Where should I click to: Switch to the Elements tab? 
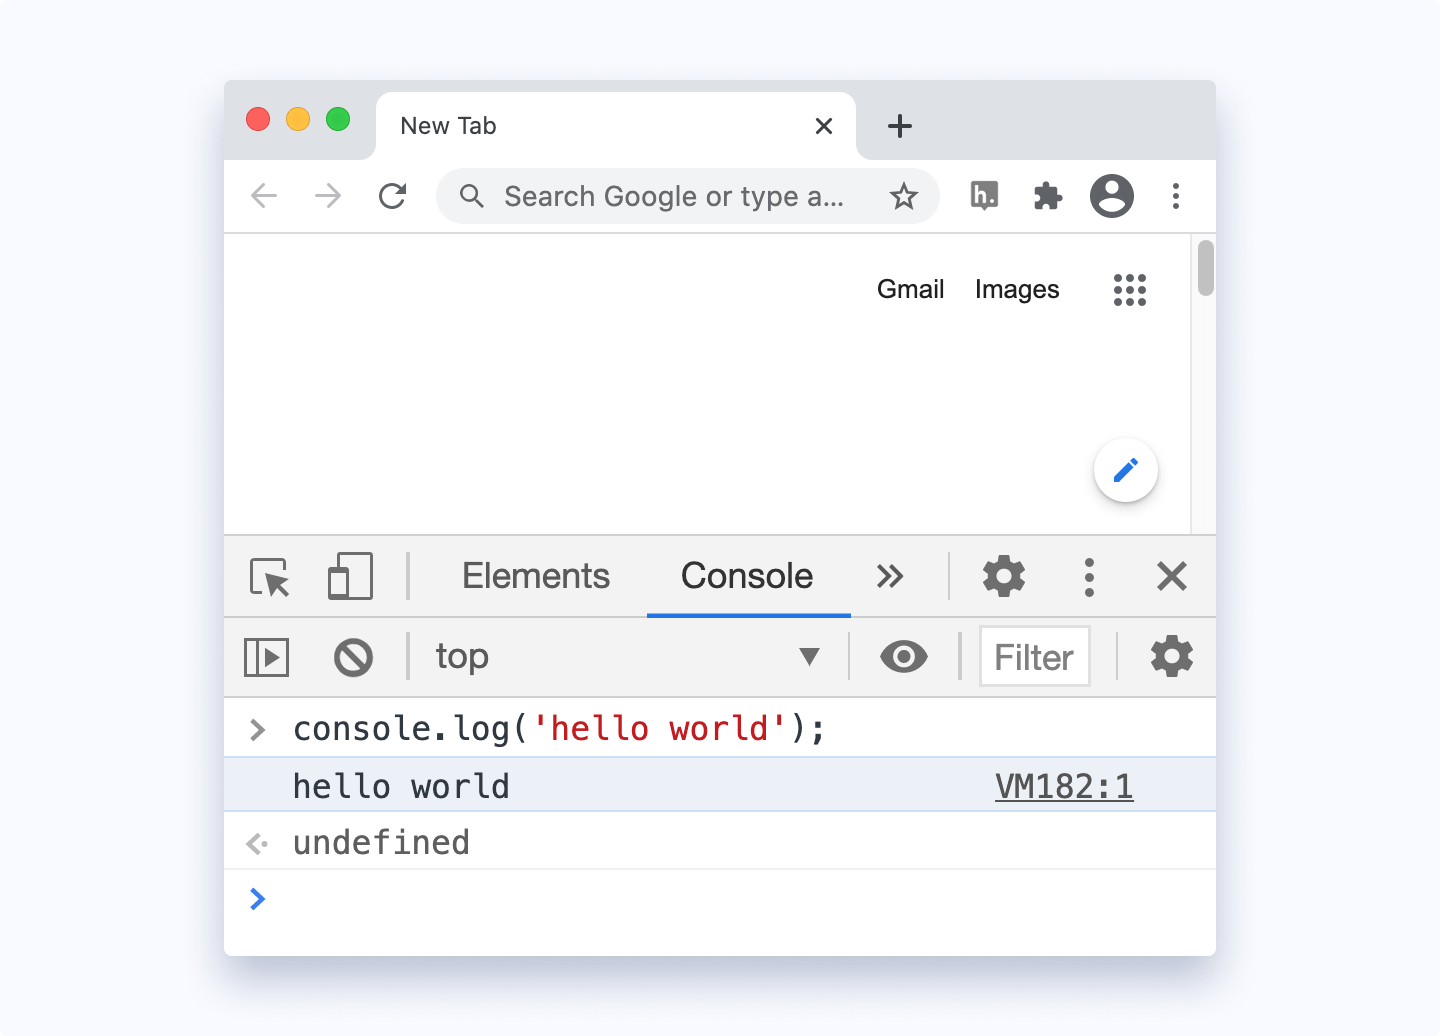[x=535, y=577]
